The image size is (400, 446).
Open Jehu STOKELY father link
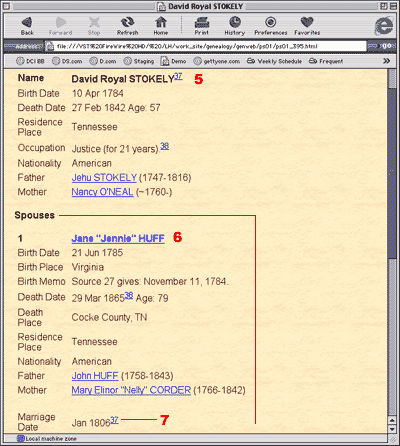[x=104, y=178]
